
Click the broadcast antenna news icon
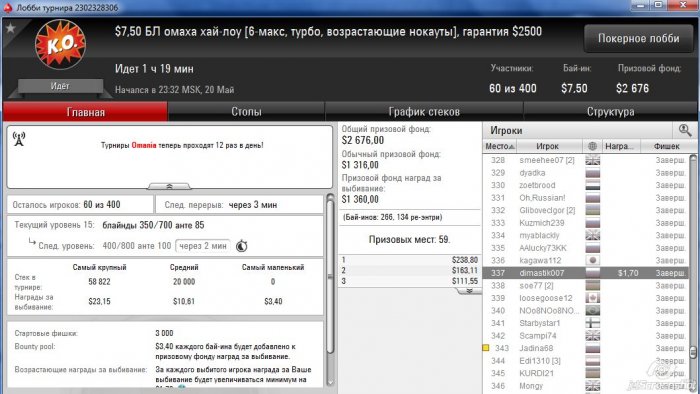click(x=19, y=139)
